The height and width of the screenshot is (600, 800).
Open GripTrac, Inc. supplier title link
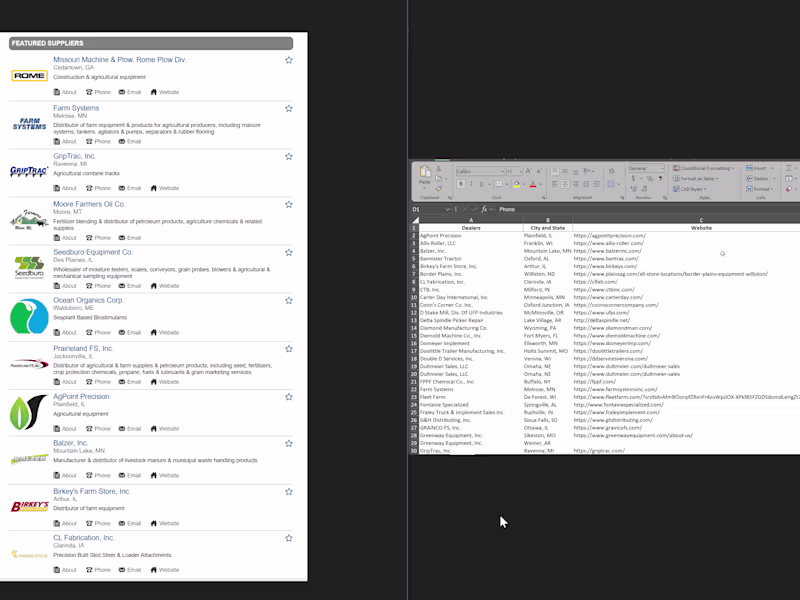(x=74, y=156)
